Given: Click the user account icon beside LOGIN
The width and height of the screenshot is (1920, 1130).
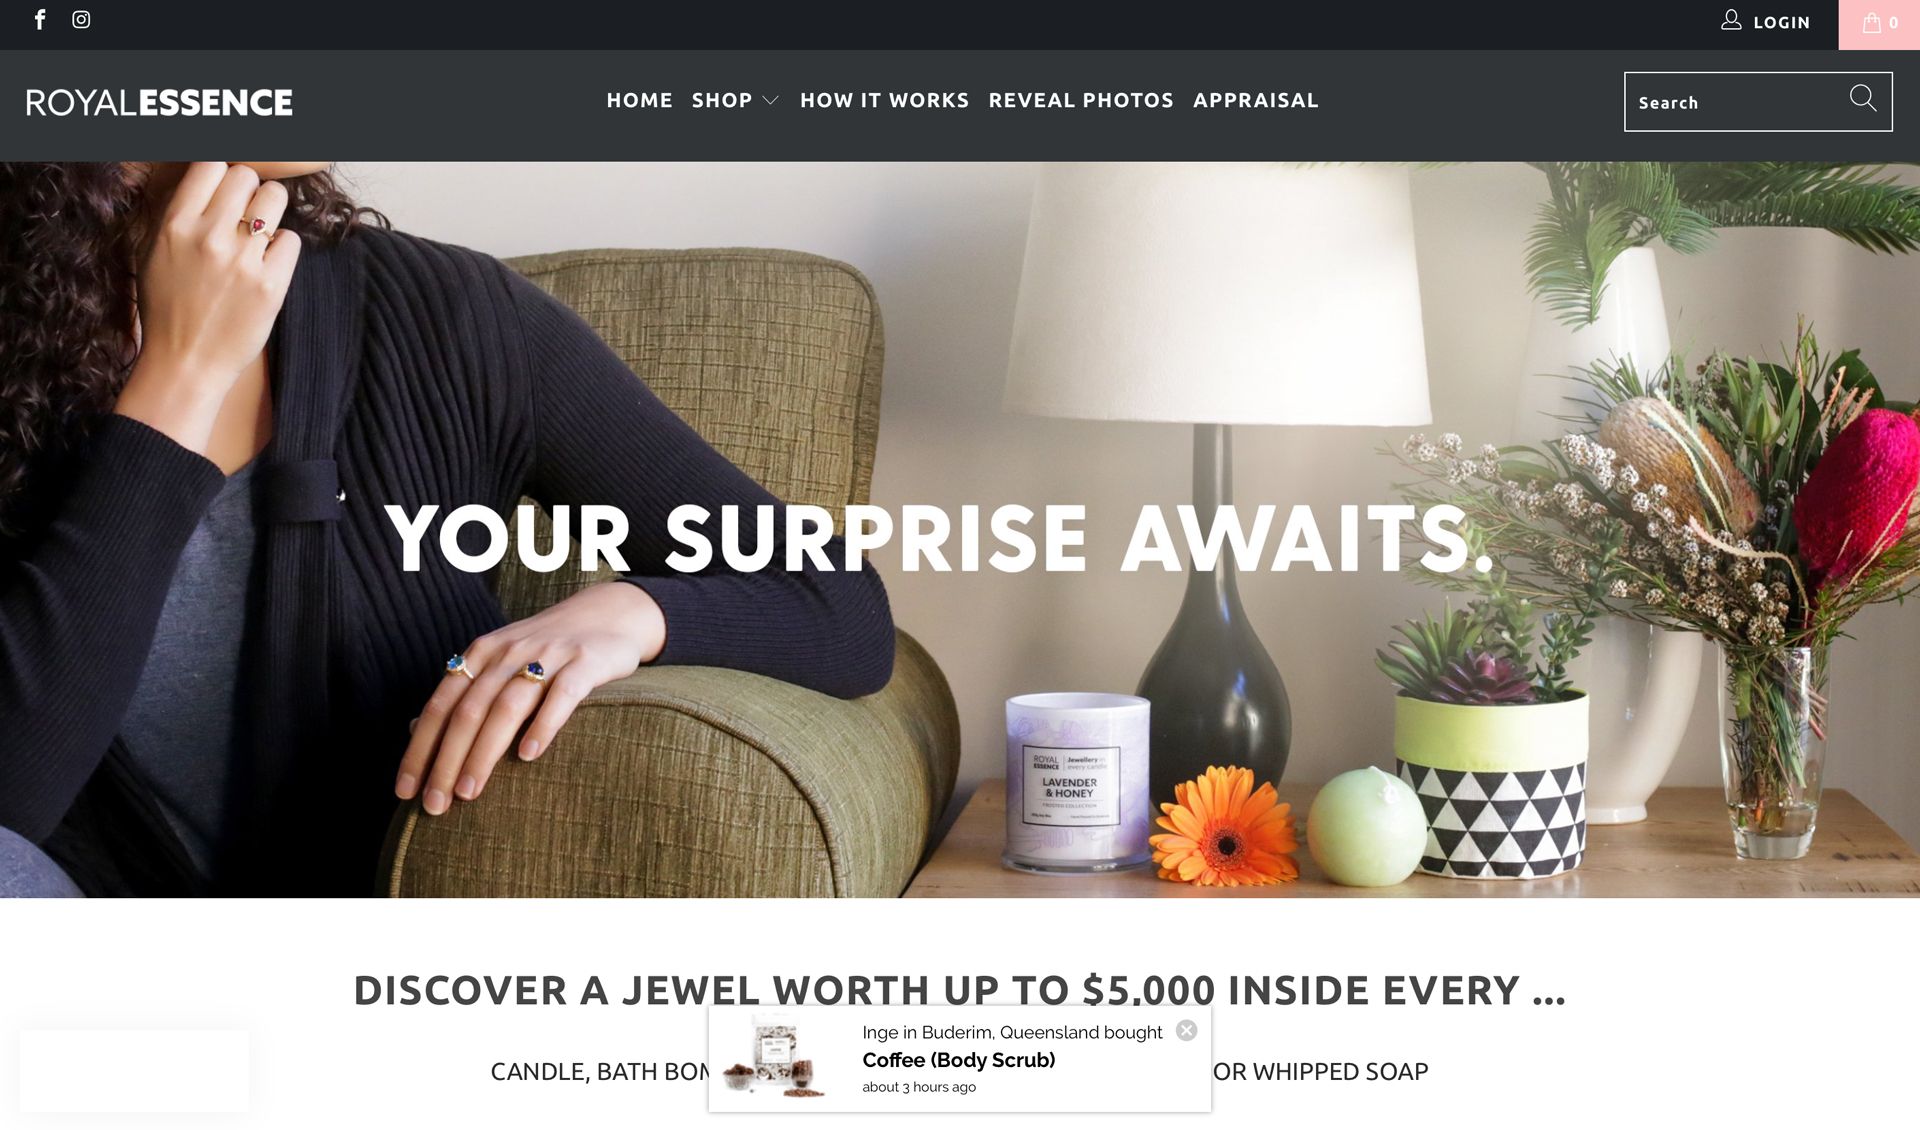Looking at the screenshot, I should 1731,21.
